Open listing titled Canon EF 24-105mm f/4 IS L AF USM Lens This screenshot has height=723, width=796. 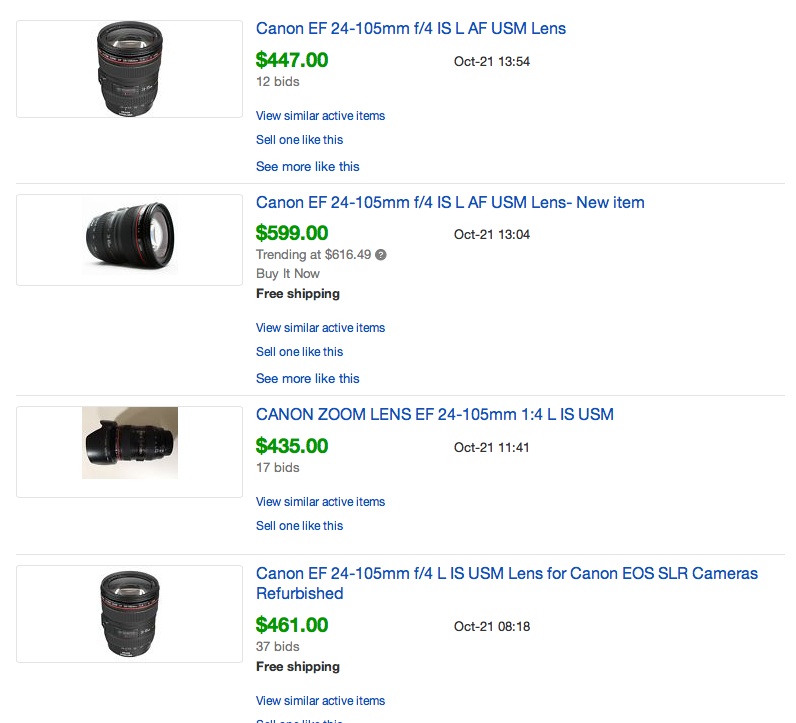point(411,28)
